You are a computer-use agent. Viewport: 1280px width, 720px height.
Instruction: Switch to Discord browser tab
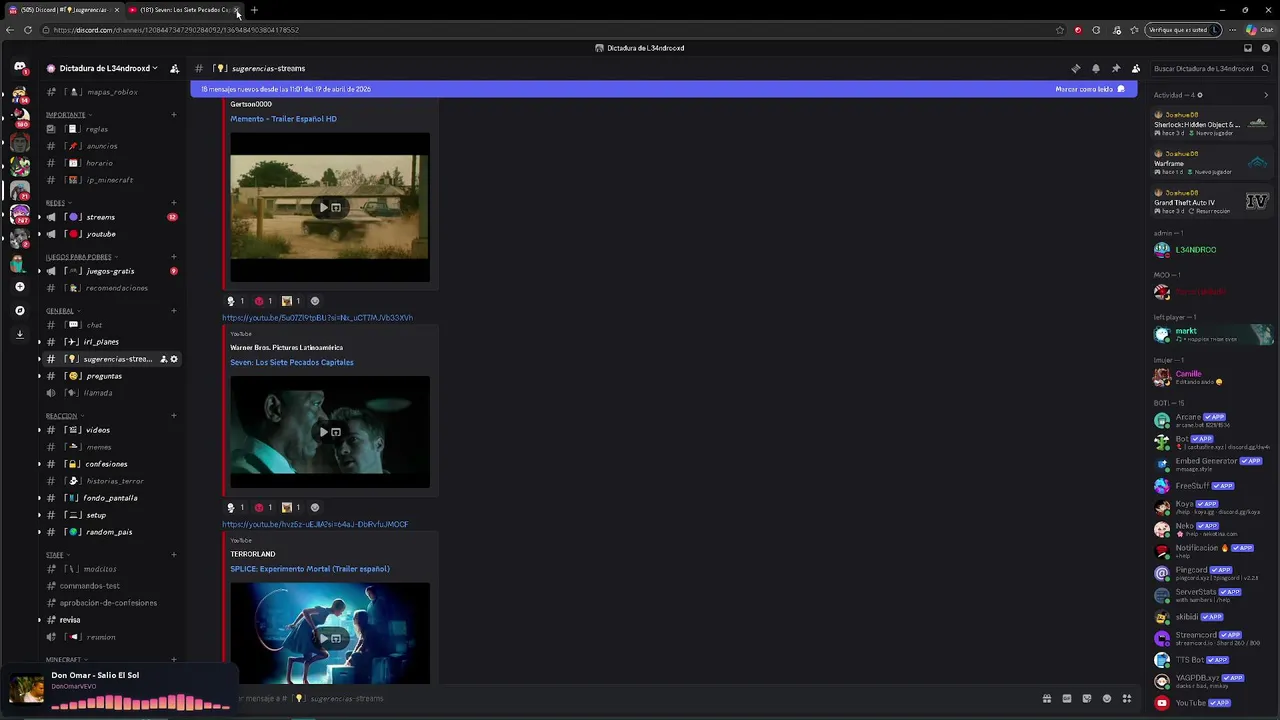click(62, 10)
